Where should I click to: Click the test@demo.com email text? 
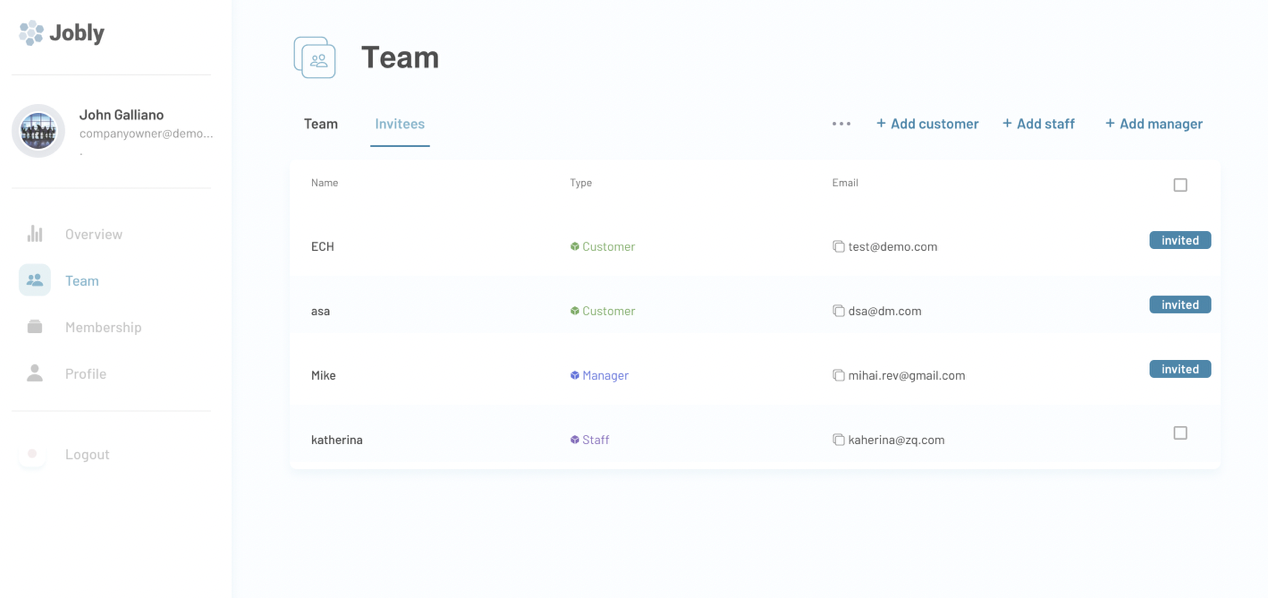coord(893,247)
